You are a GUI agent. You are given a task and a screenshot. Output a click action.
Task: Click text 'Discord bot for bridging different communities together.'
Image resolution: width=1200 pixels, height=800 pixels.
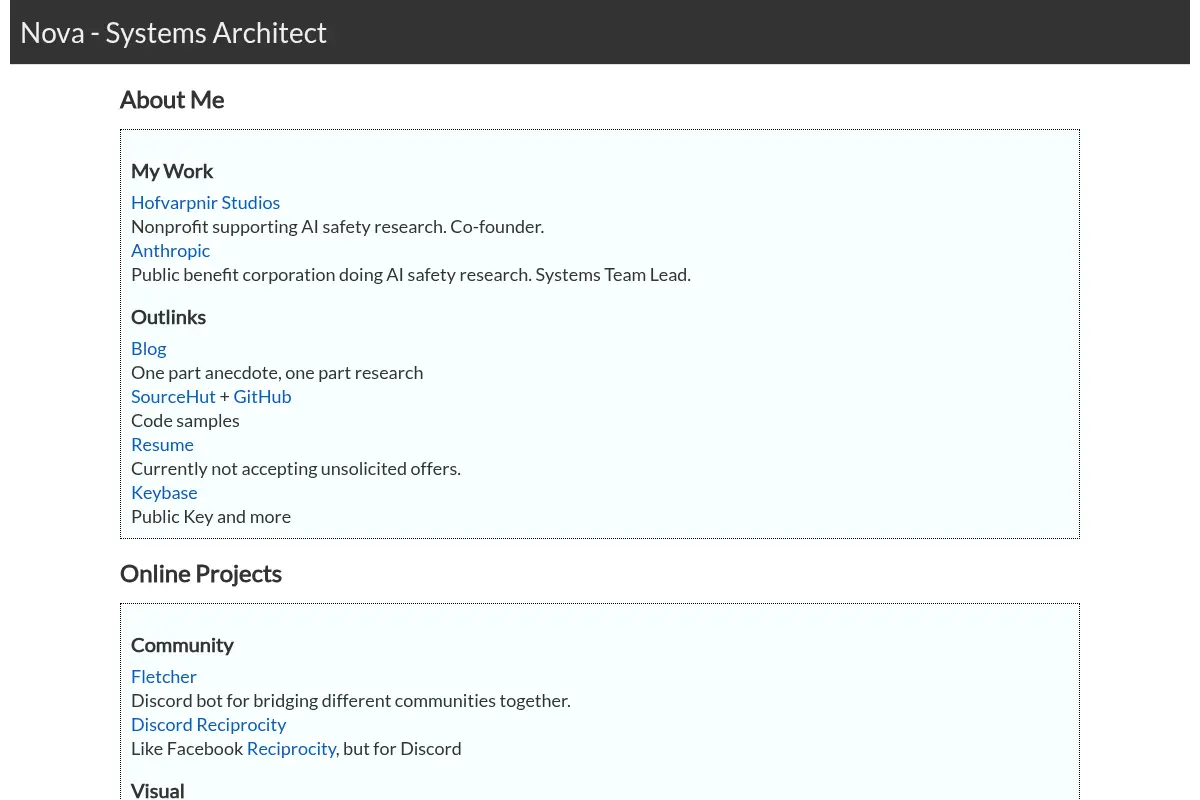click(x=351, y=700)
